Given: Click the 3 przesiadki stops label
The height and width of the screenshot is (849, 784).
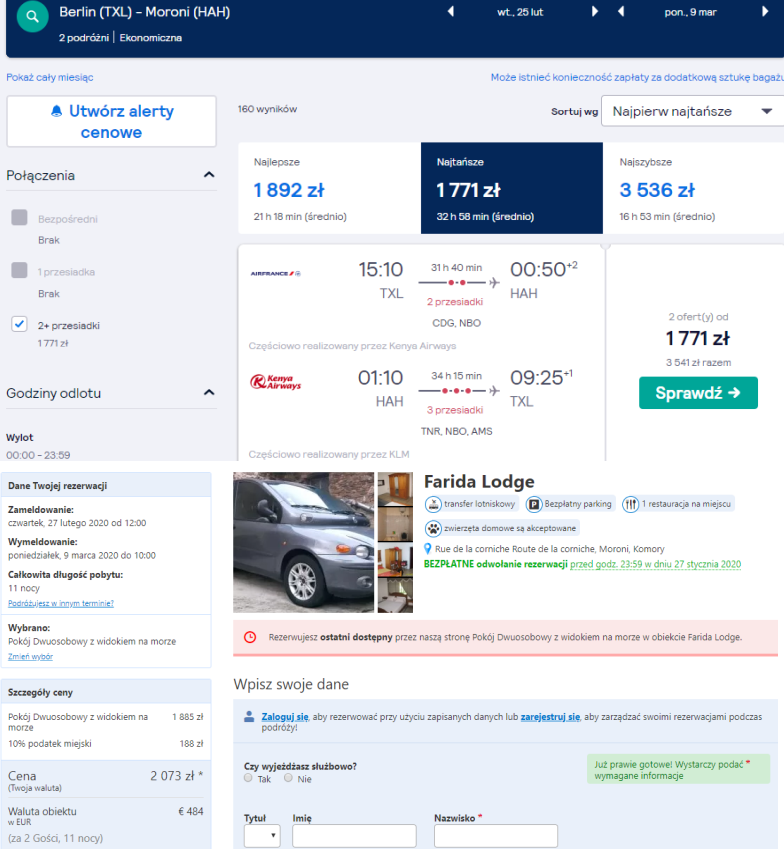Looking at the screenshot, I should (x=455, y=410).
